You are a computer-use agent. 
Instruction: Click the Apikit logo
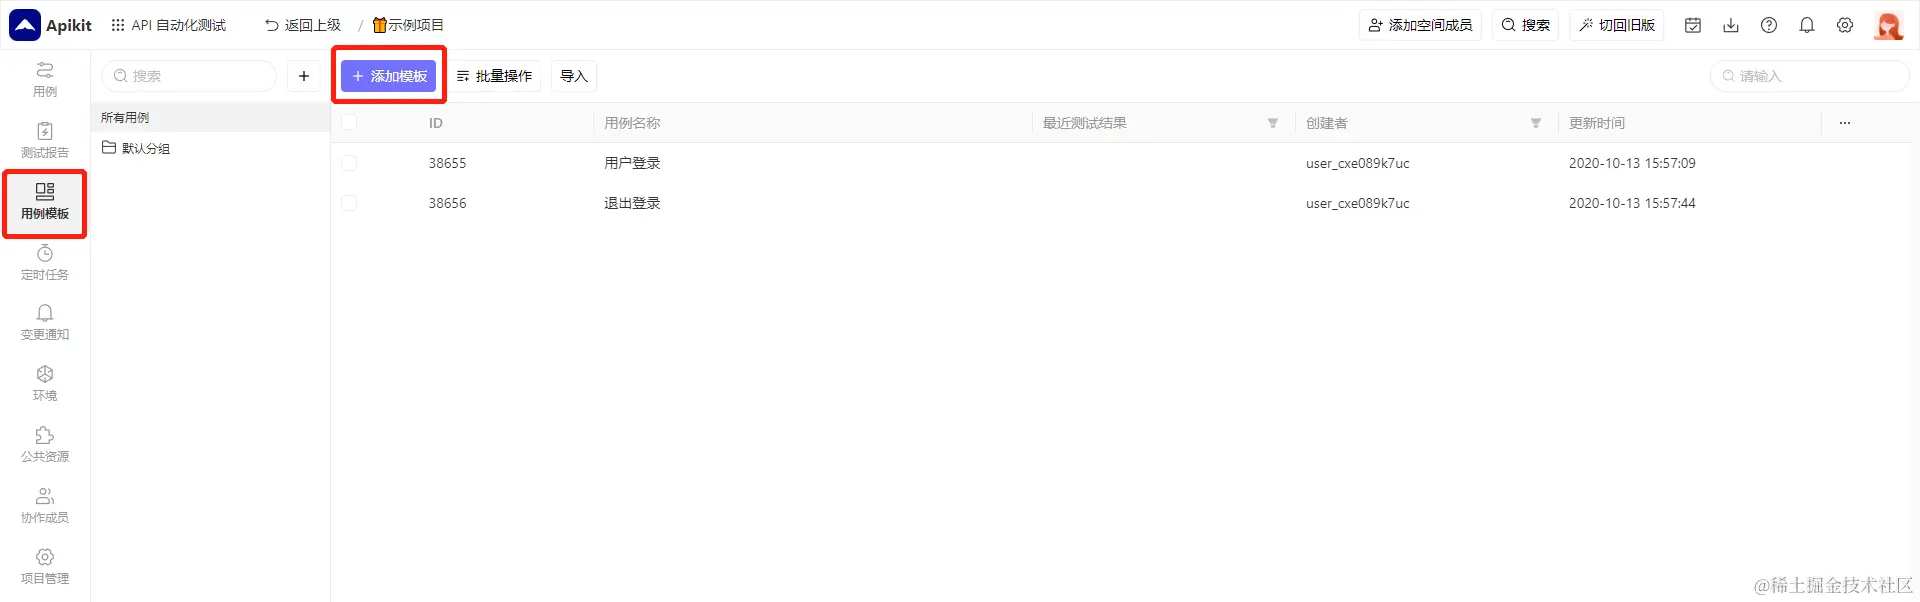pyautogui.click(x=50, y=25)
